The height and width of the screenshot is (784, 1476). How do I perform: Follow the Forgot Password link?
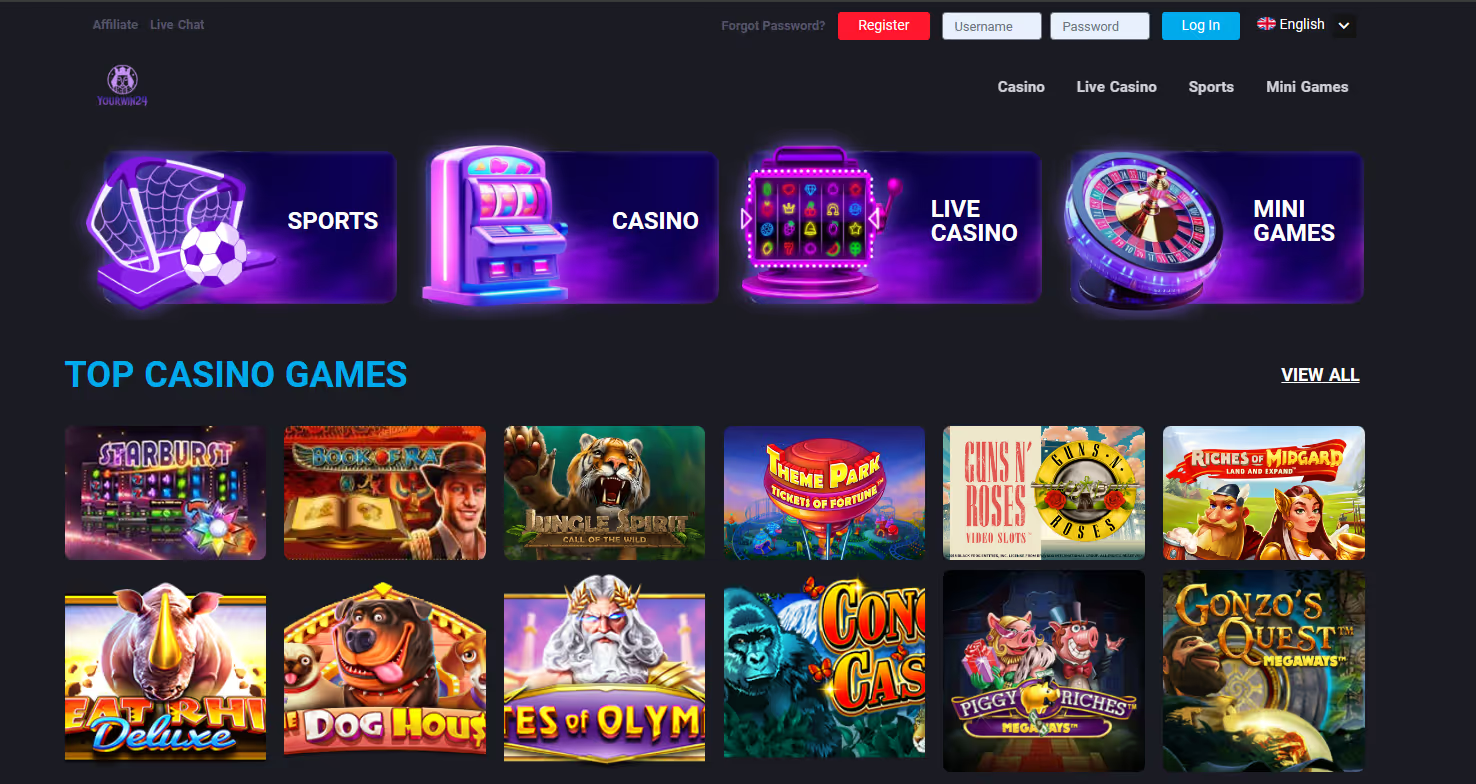click(773, 26)
